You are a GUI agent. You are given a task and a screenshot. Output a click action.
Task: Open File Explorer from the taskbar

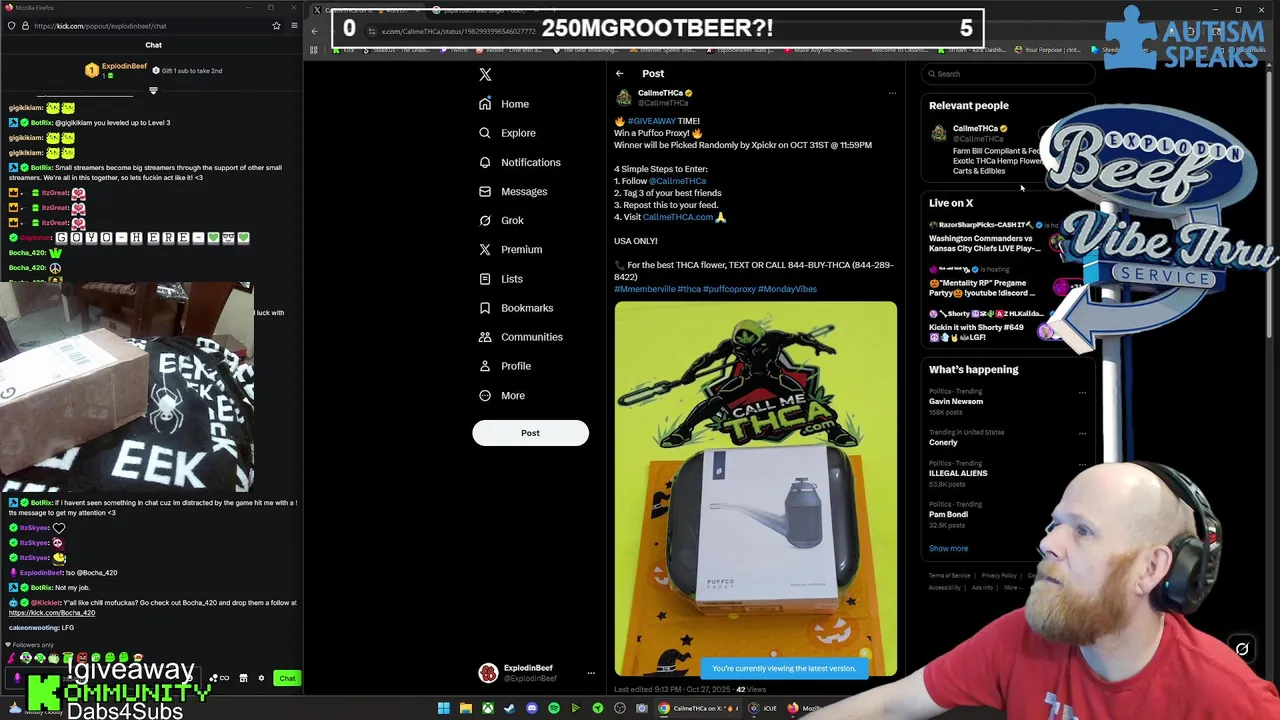(x=465, y=708)
